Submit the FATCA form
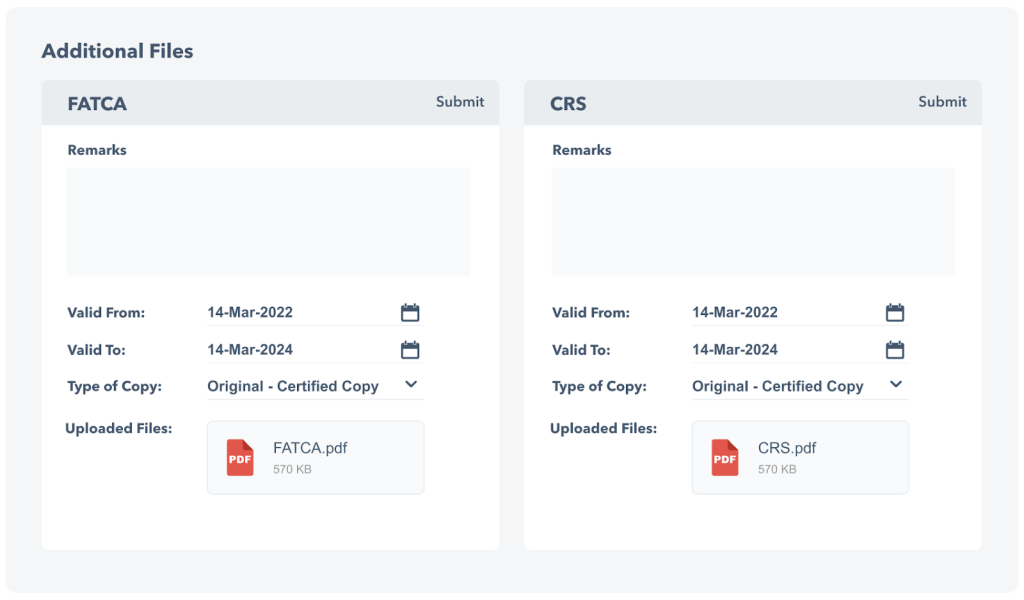 click(460, 102)
